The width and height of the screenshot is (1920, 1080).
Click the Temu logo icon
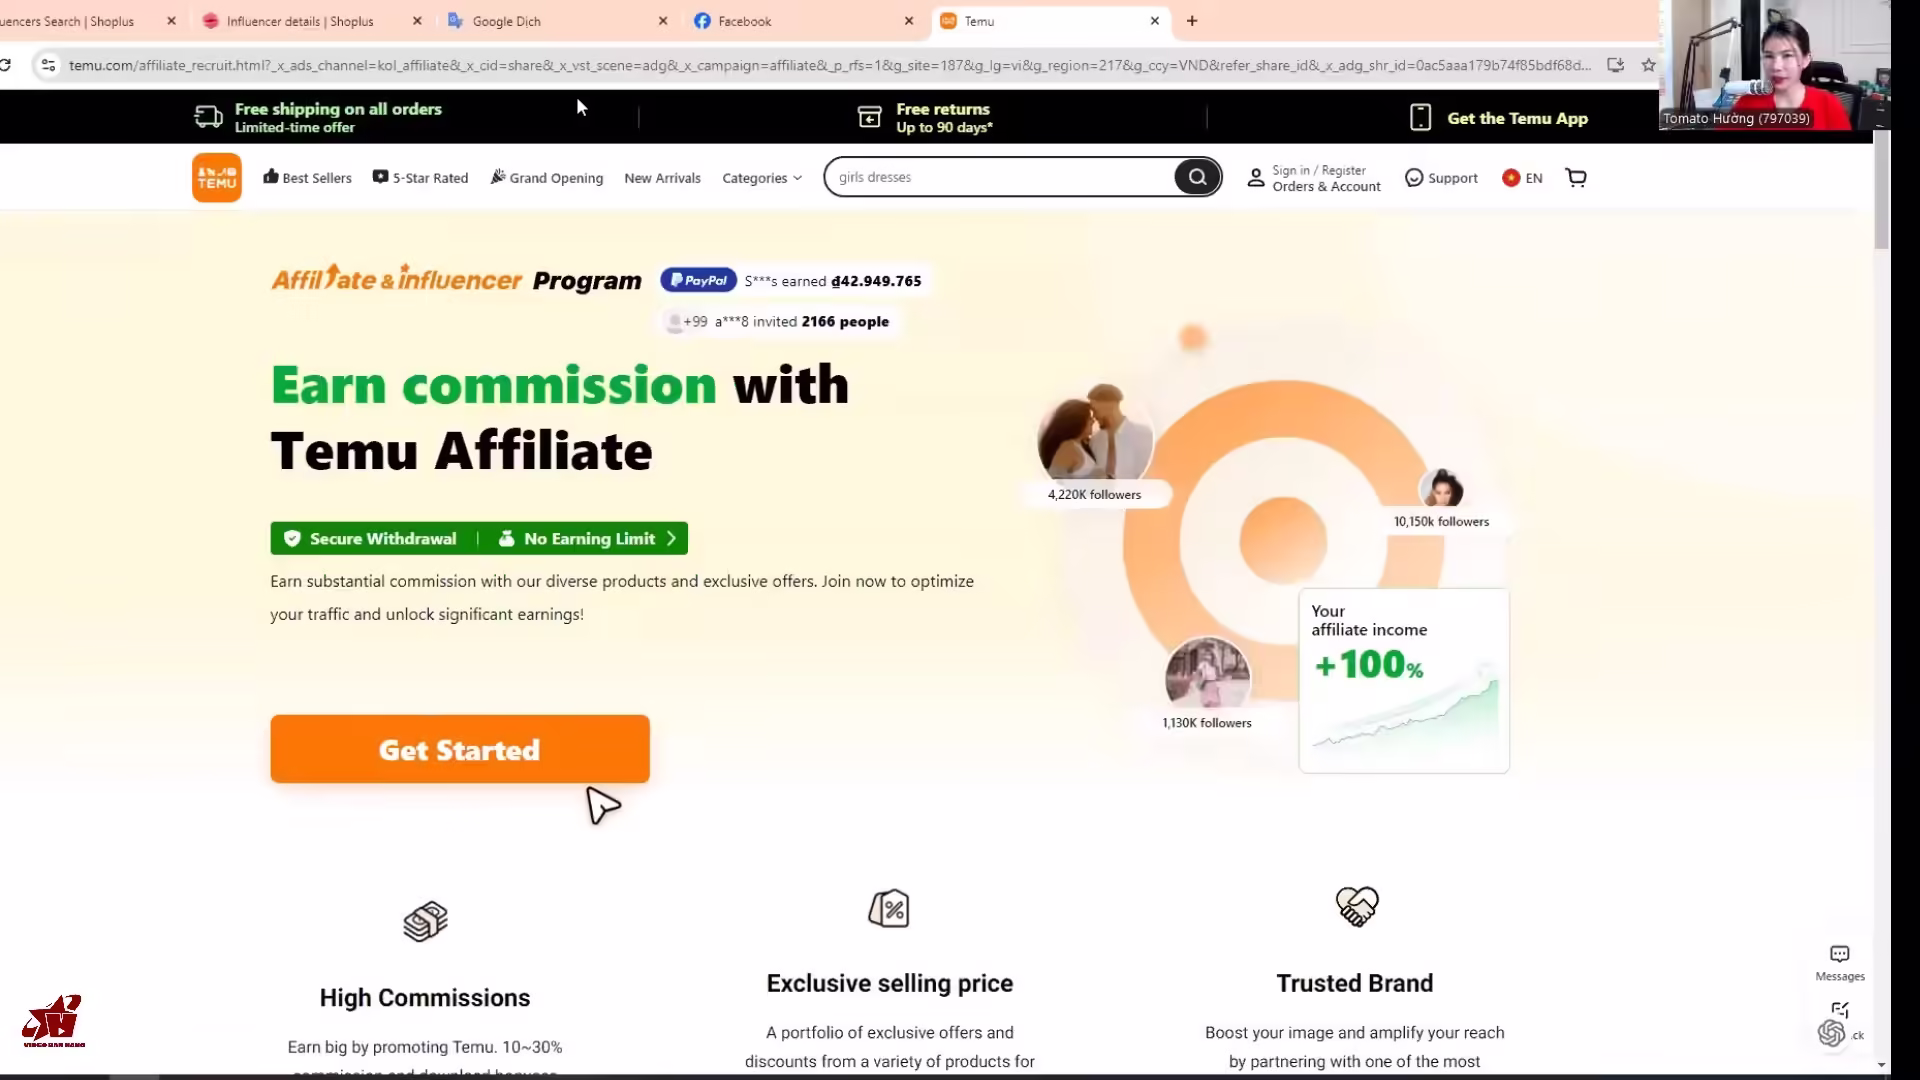click(217, 178)
